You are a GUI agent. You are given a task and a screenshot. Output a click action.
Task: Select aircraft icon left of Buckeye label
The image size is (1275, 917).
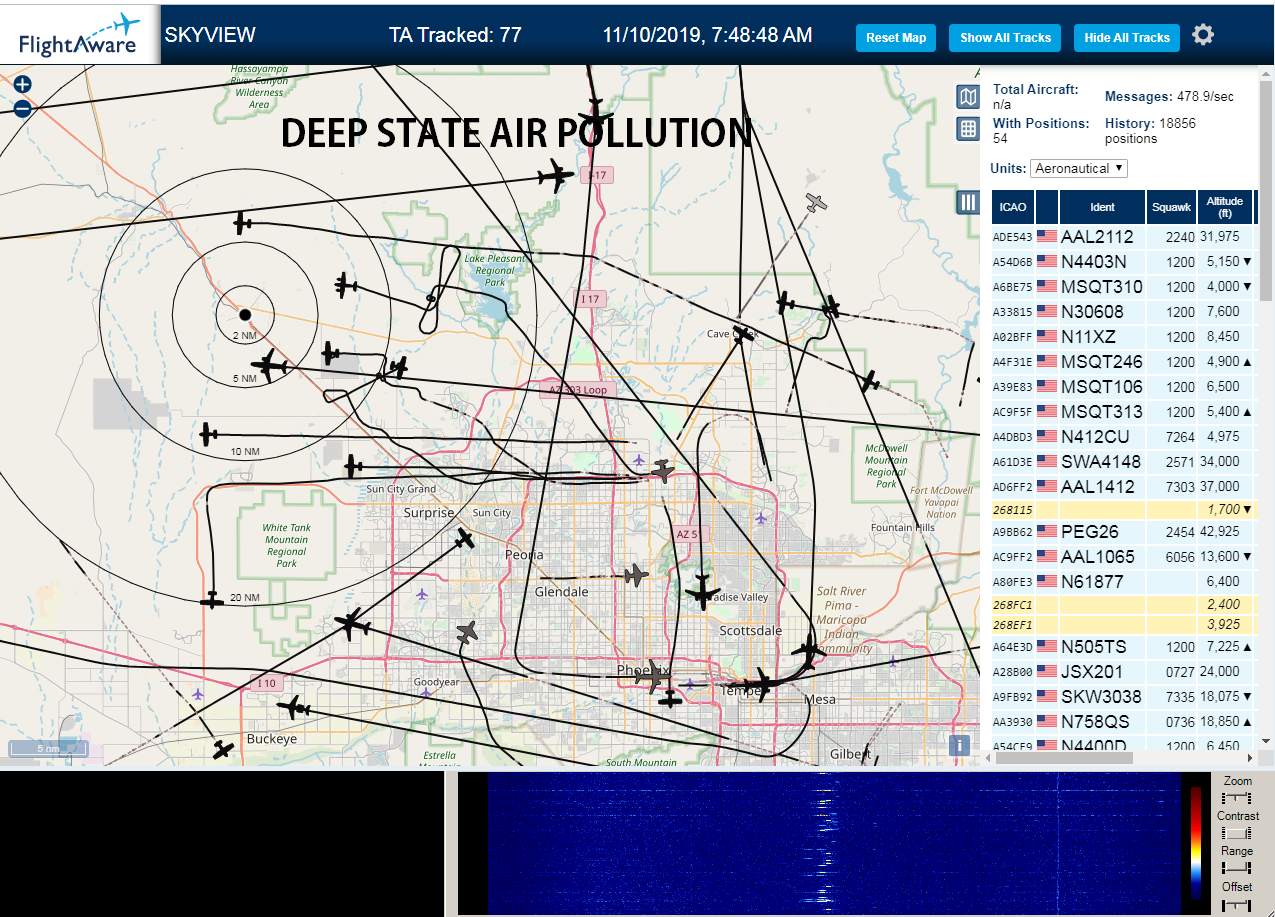point(224,750)
